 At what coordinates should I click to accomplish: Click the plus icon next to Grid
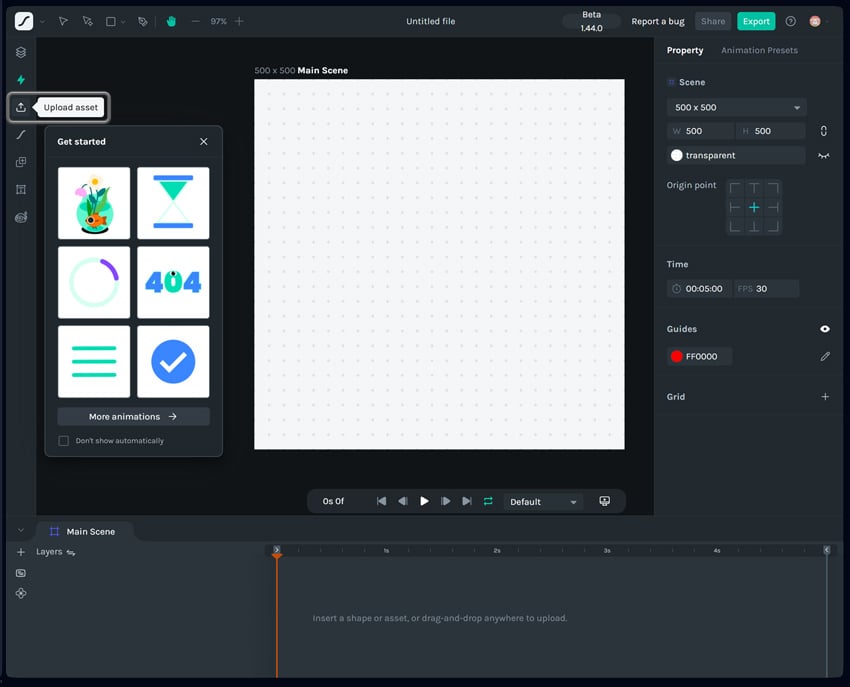coord(825,397)
